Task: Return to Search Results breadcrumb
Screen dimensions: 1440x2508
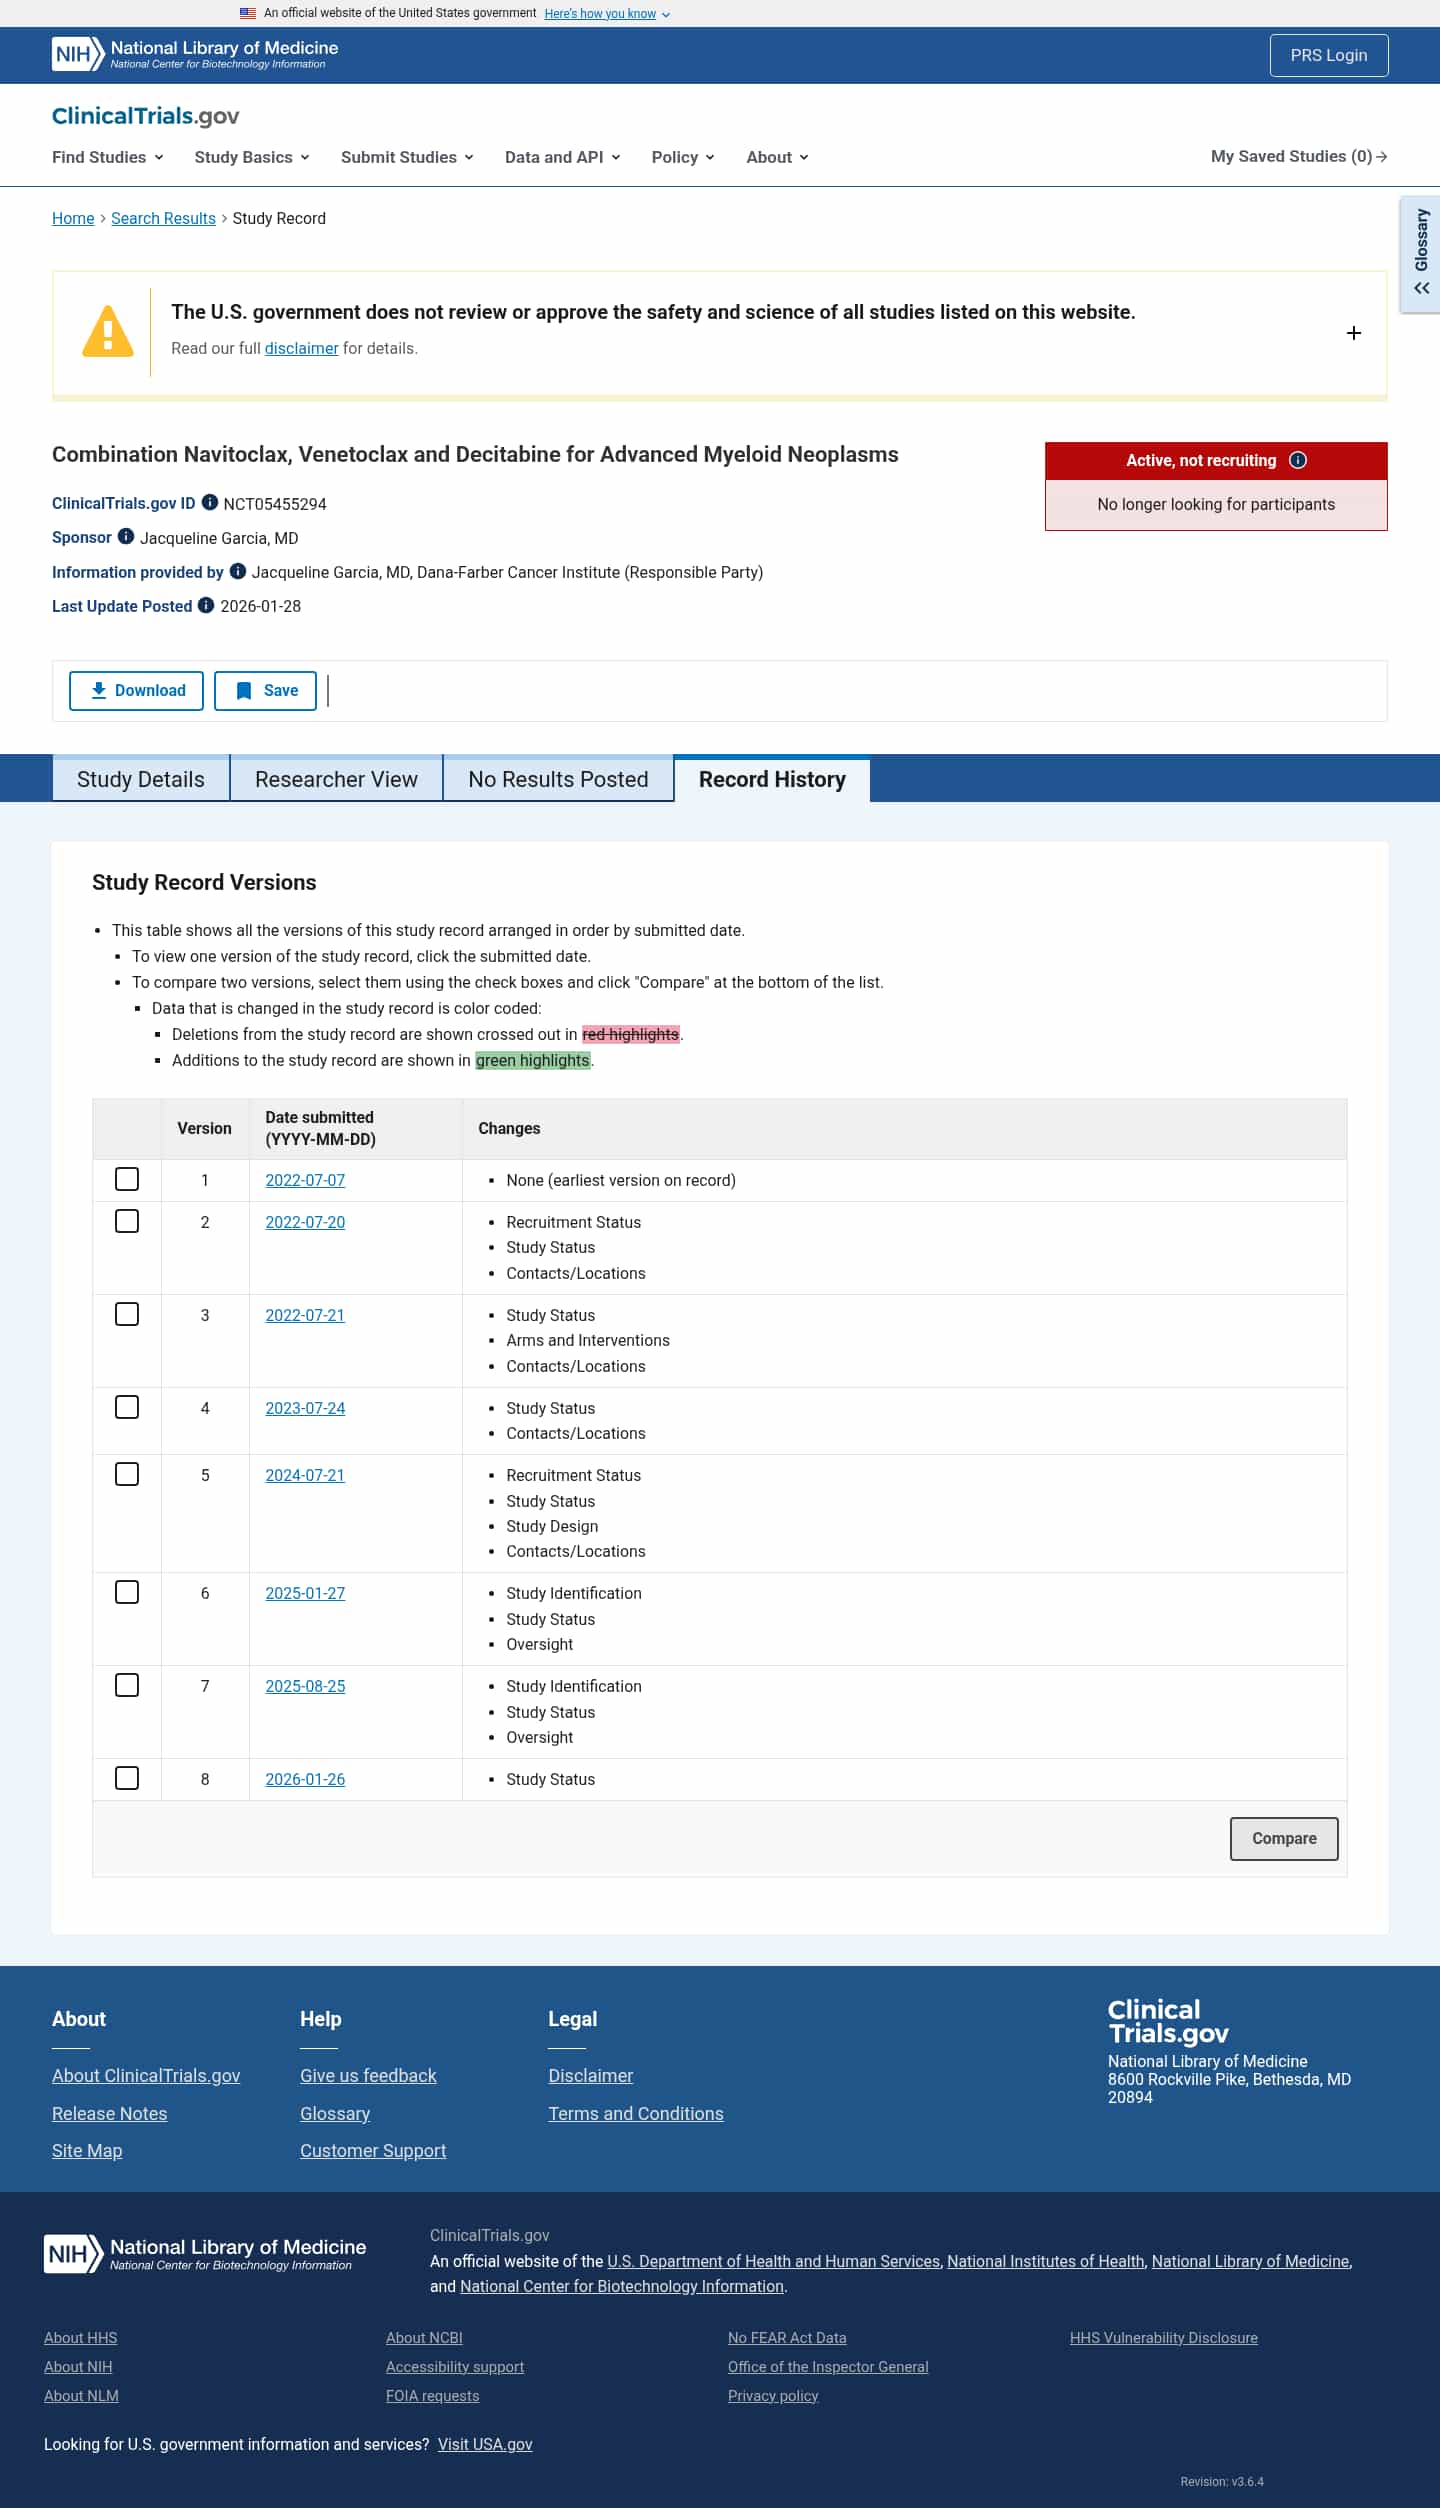Action: (163, 218)
